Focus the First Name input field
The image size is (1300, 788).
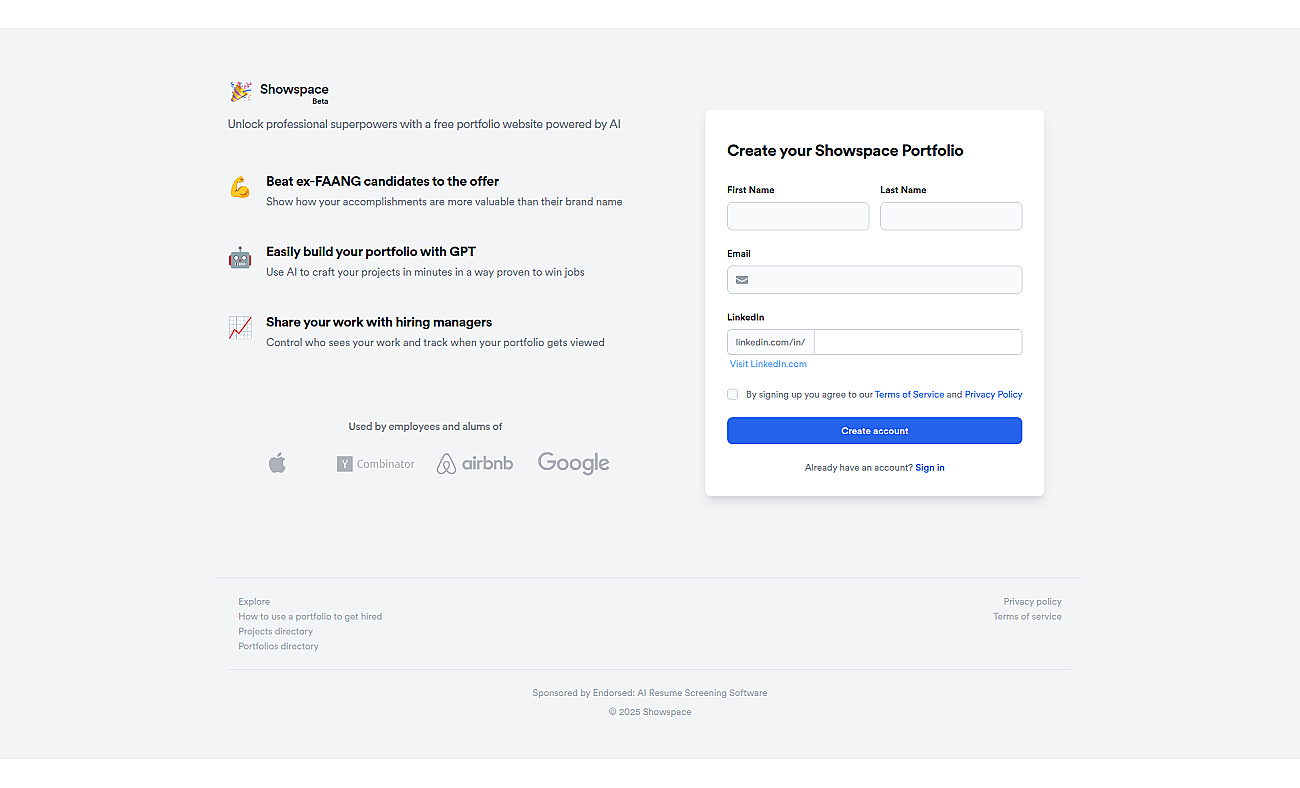(x=798, y=216)
